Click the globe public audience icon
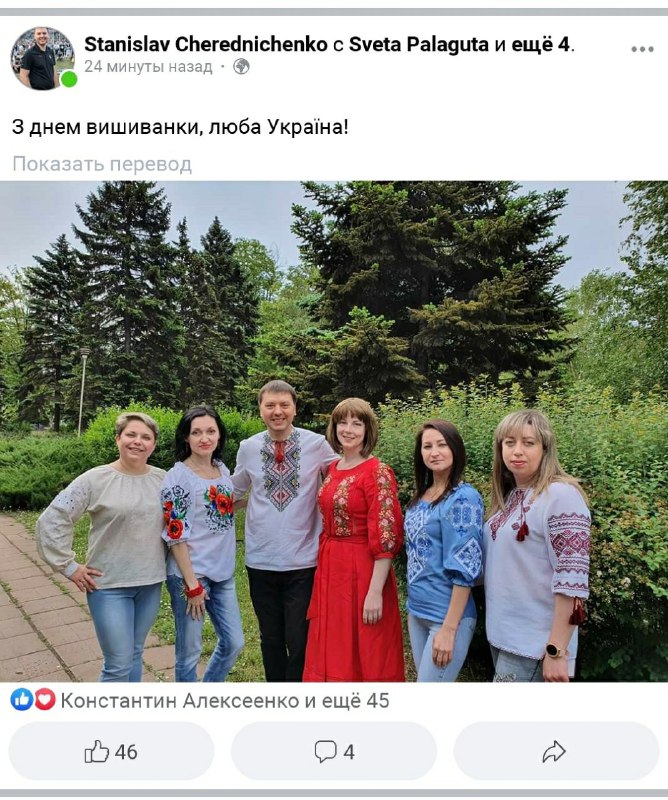 click(241, 67)
